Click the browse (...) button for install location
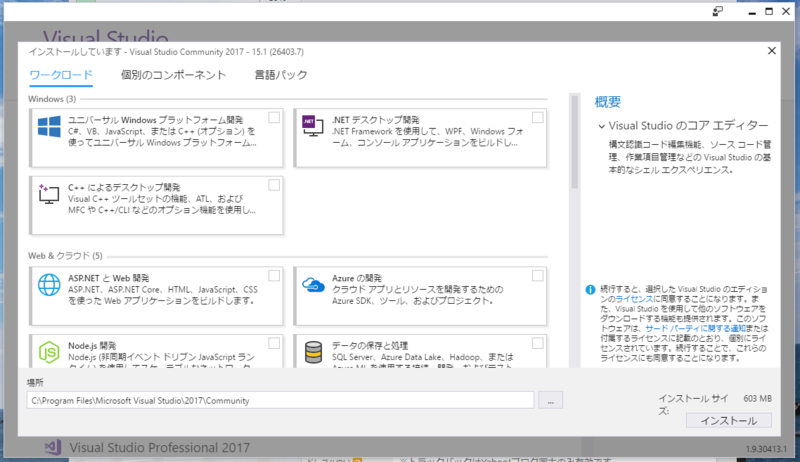This screenshot has height=462, width=800. click(551, 400)
